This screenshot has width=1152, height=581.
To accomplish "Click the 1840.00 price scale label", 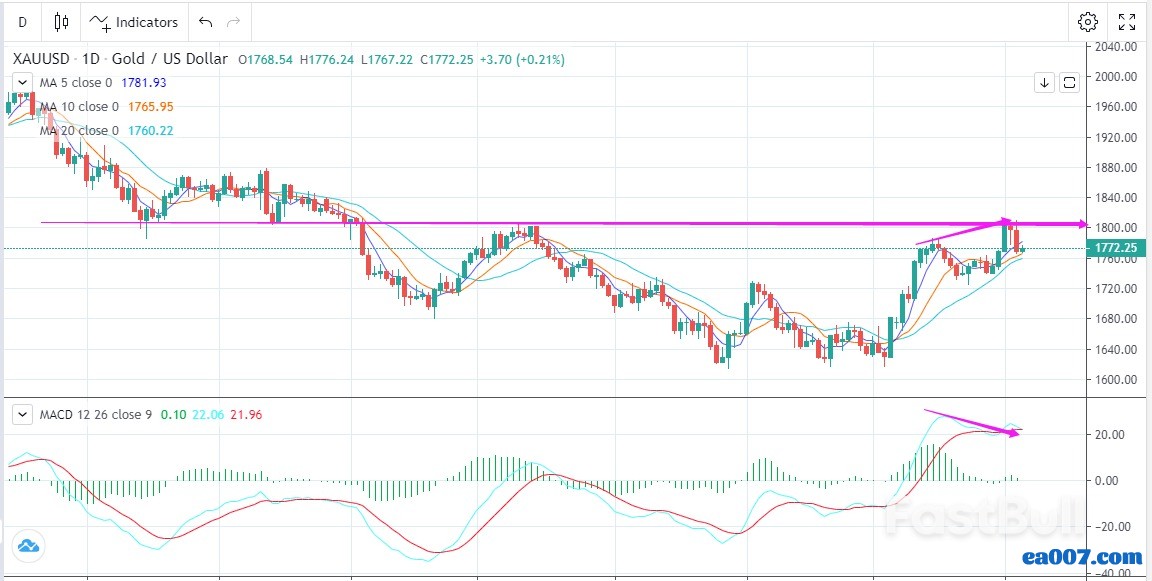I will (x=1116, y=198).
